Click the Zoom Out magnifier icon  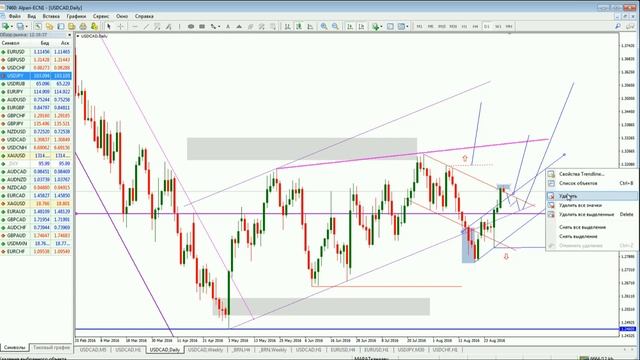click(335, 26)
